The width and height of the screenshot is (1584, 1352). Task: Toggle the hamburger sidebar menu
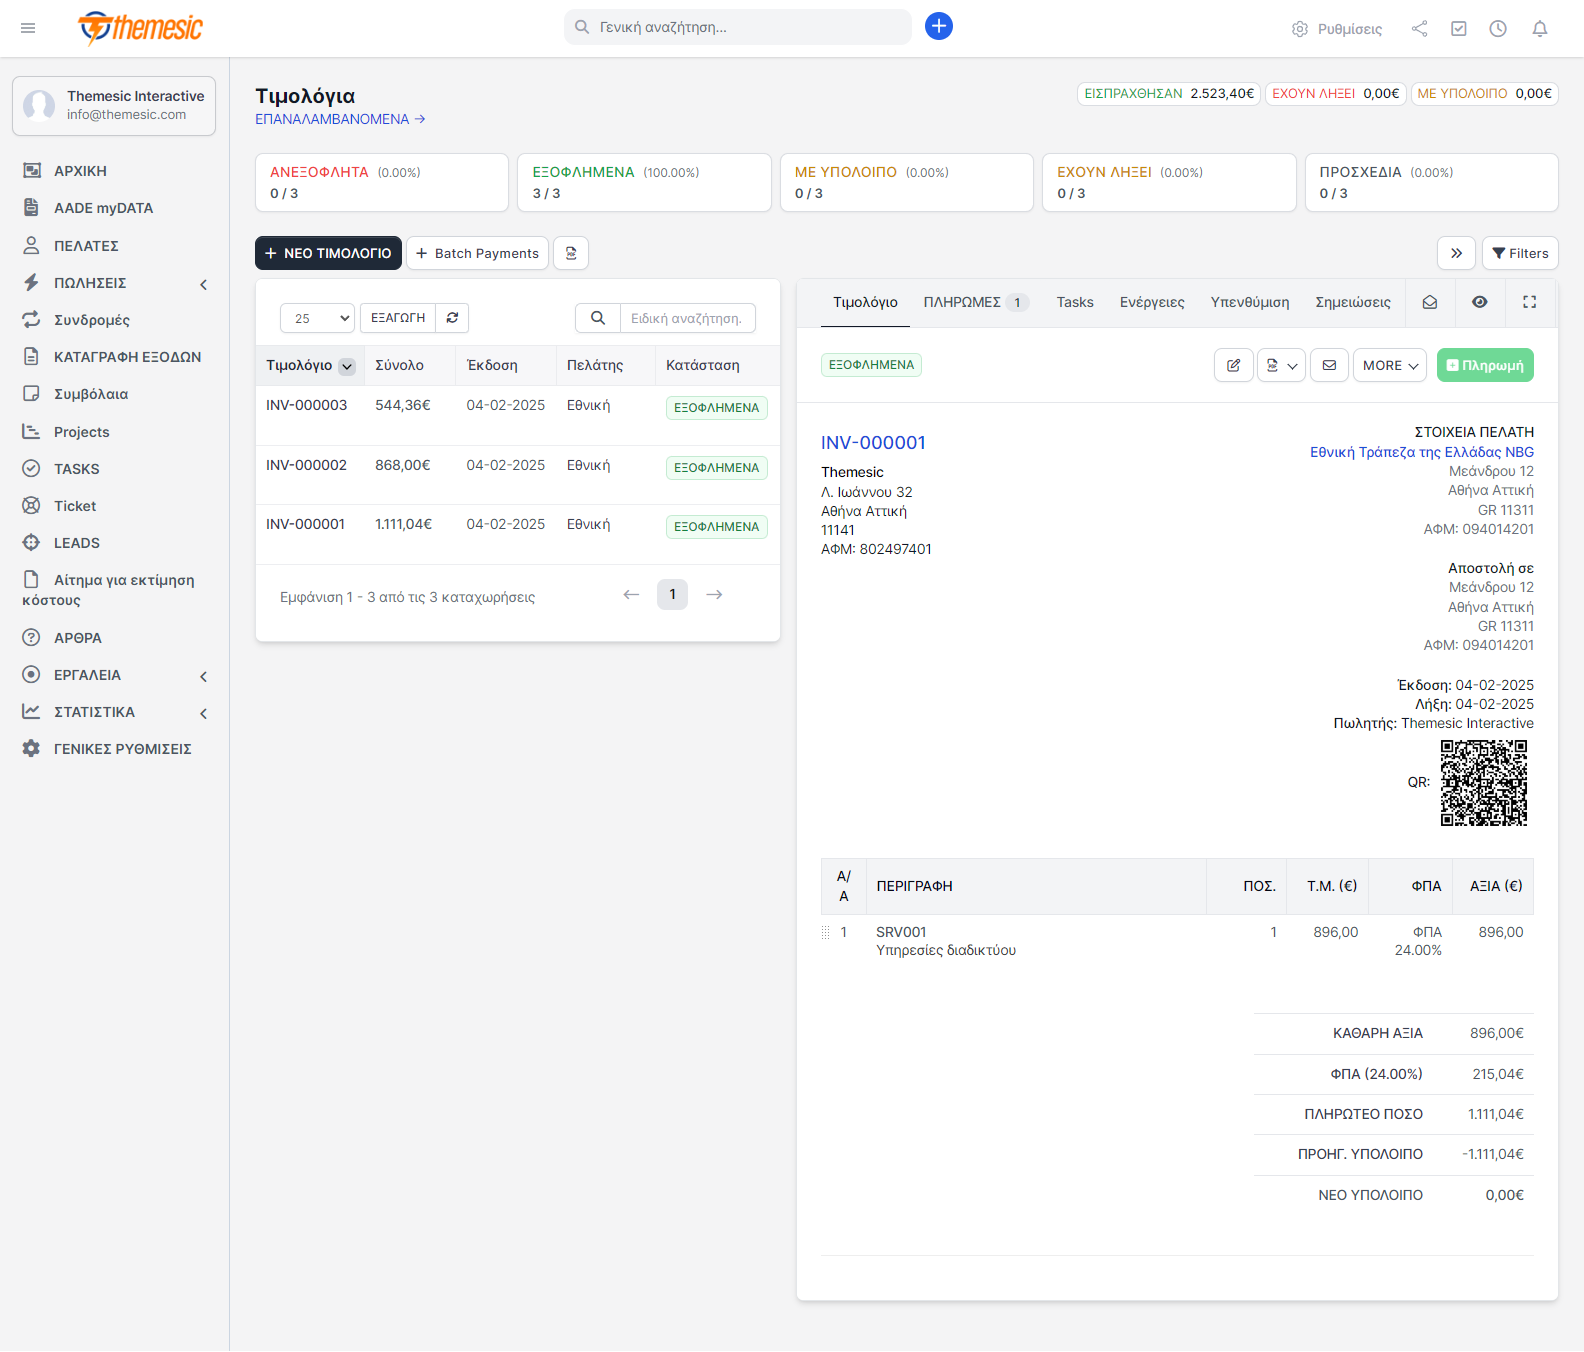(28, 28)
